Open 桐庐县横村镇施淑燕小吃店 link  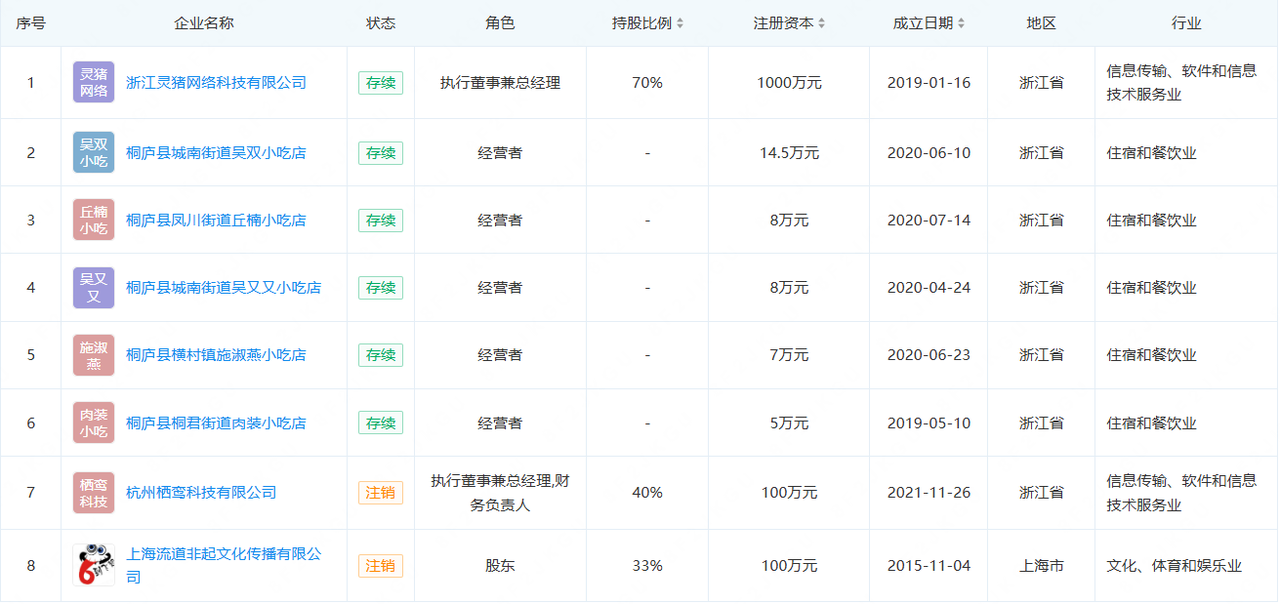click(x=216, y=355)
